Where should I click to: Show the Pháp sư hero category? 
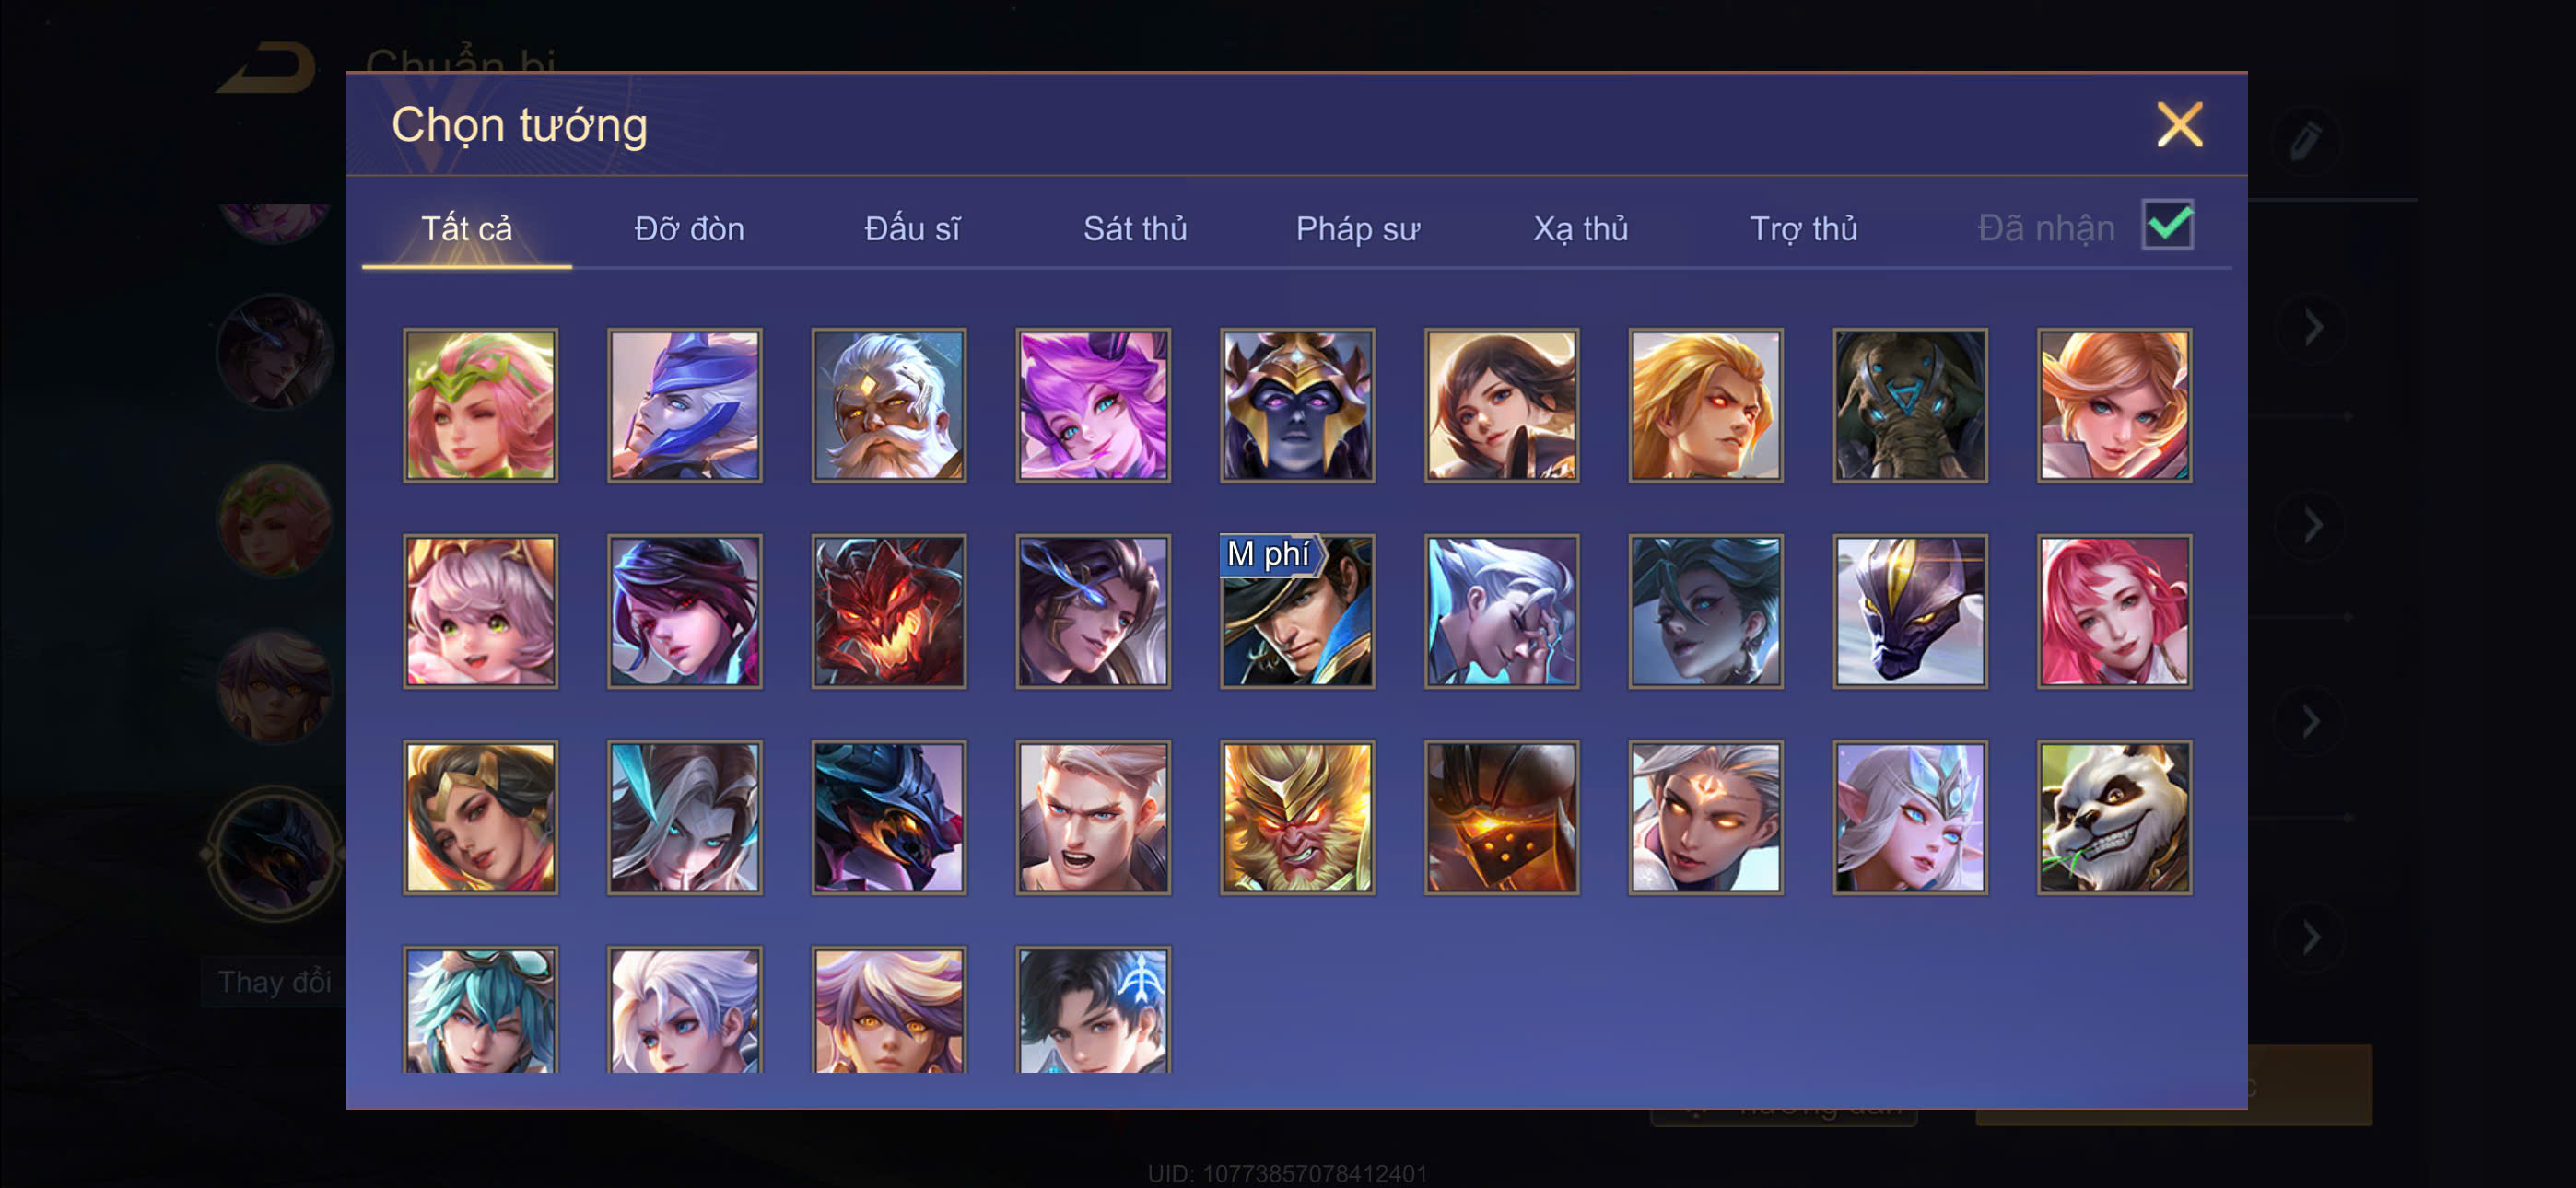1358,229
